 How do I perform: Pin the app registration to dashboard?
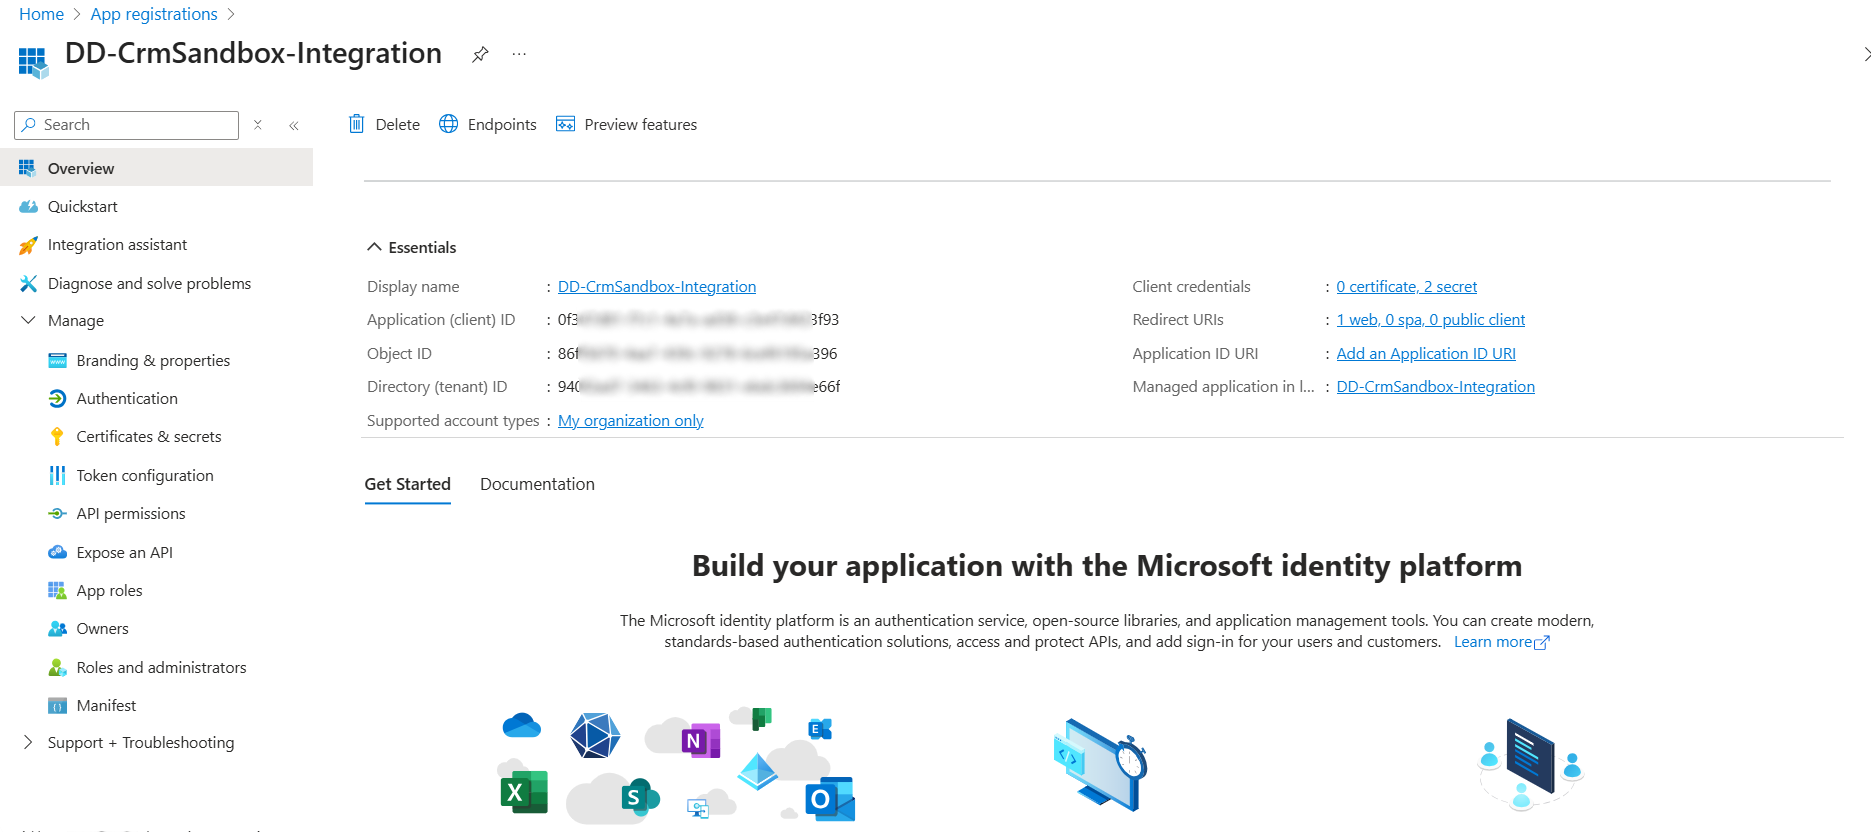click(480, 54)
